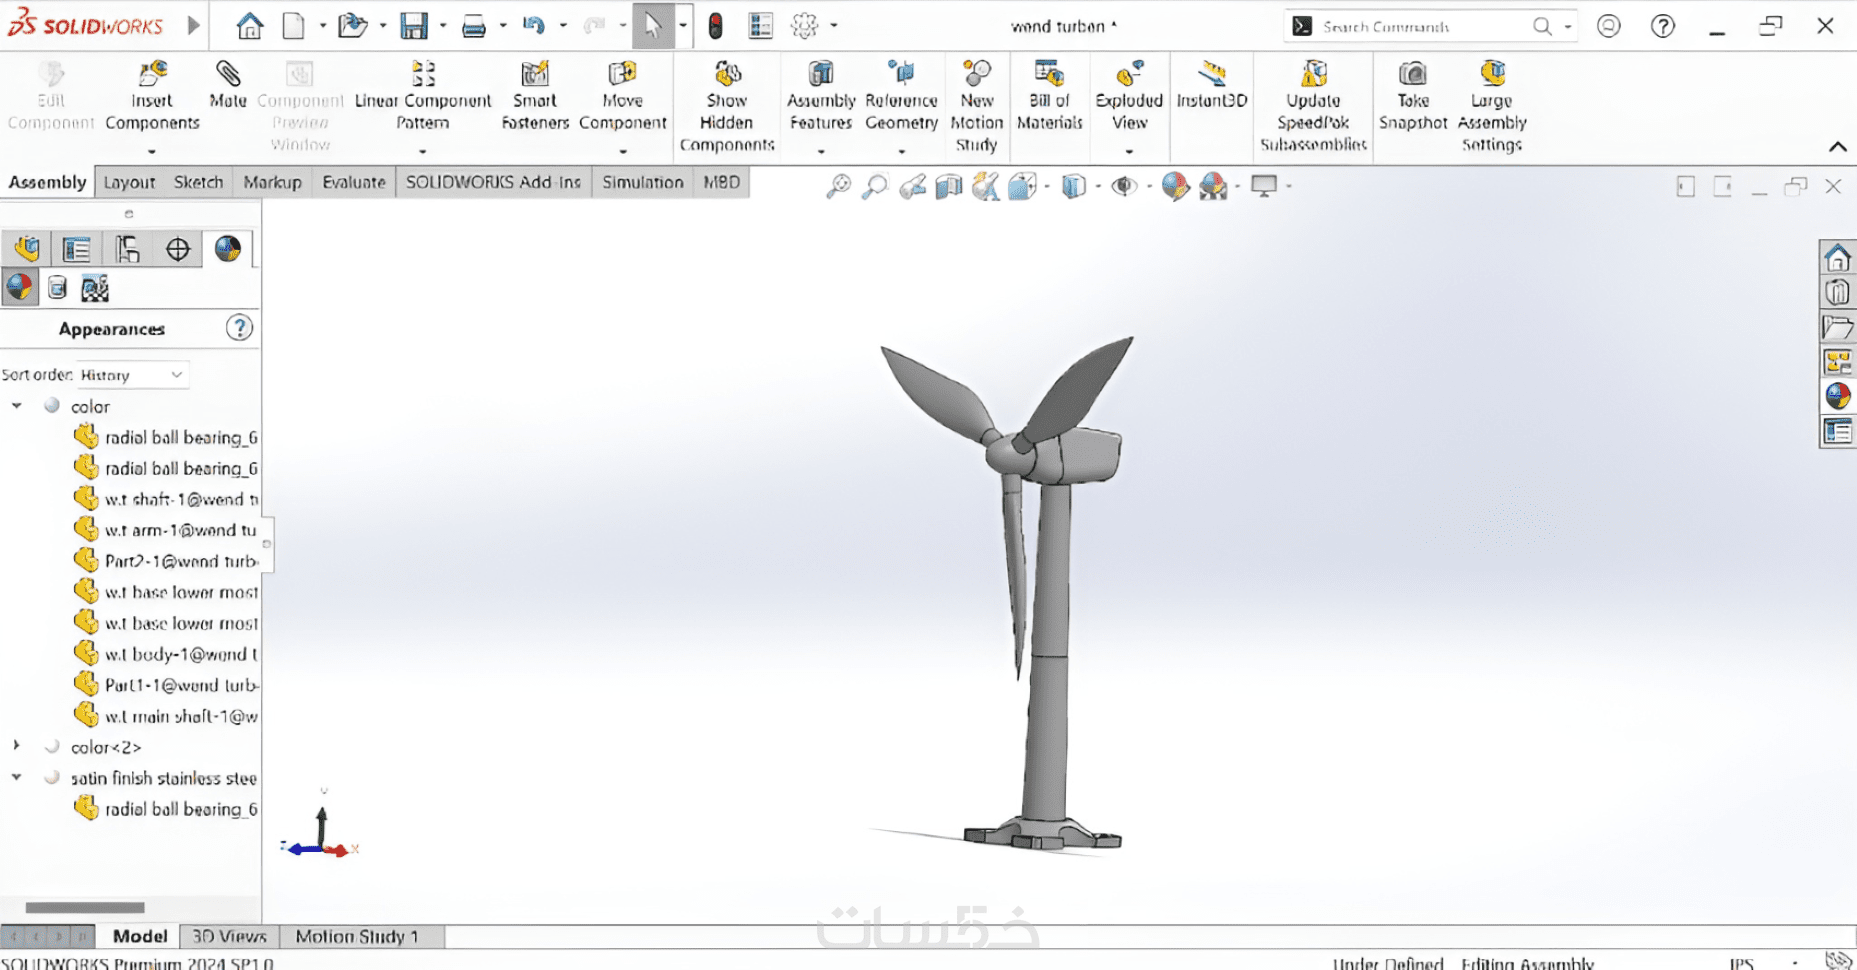The width and height of the screenshot is (1857, 970).
Task: Click Edit Appearance sphere in view toolbar
Action: pos(1175,186)
